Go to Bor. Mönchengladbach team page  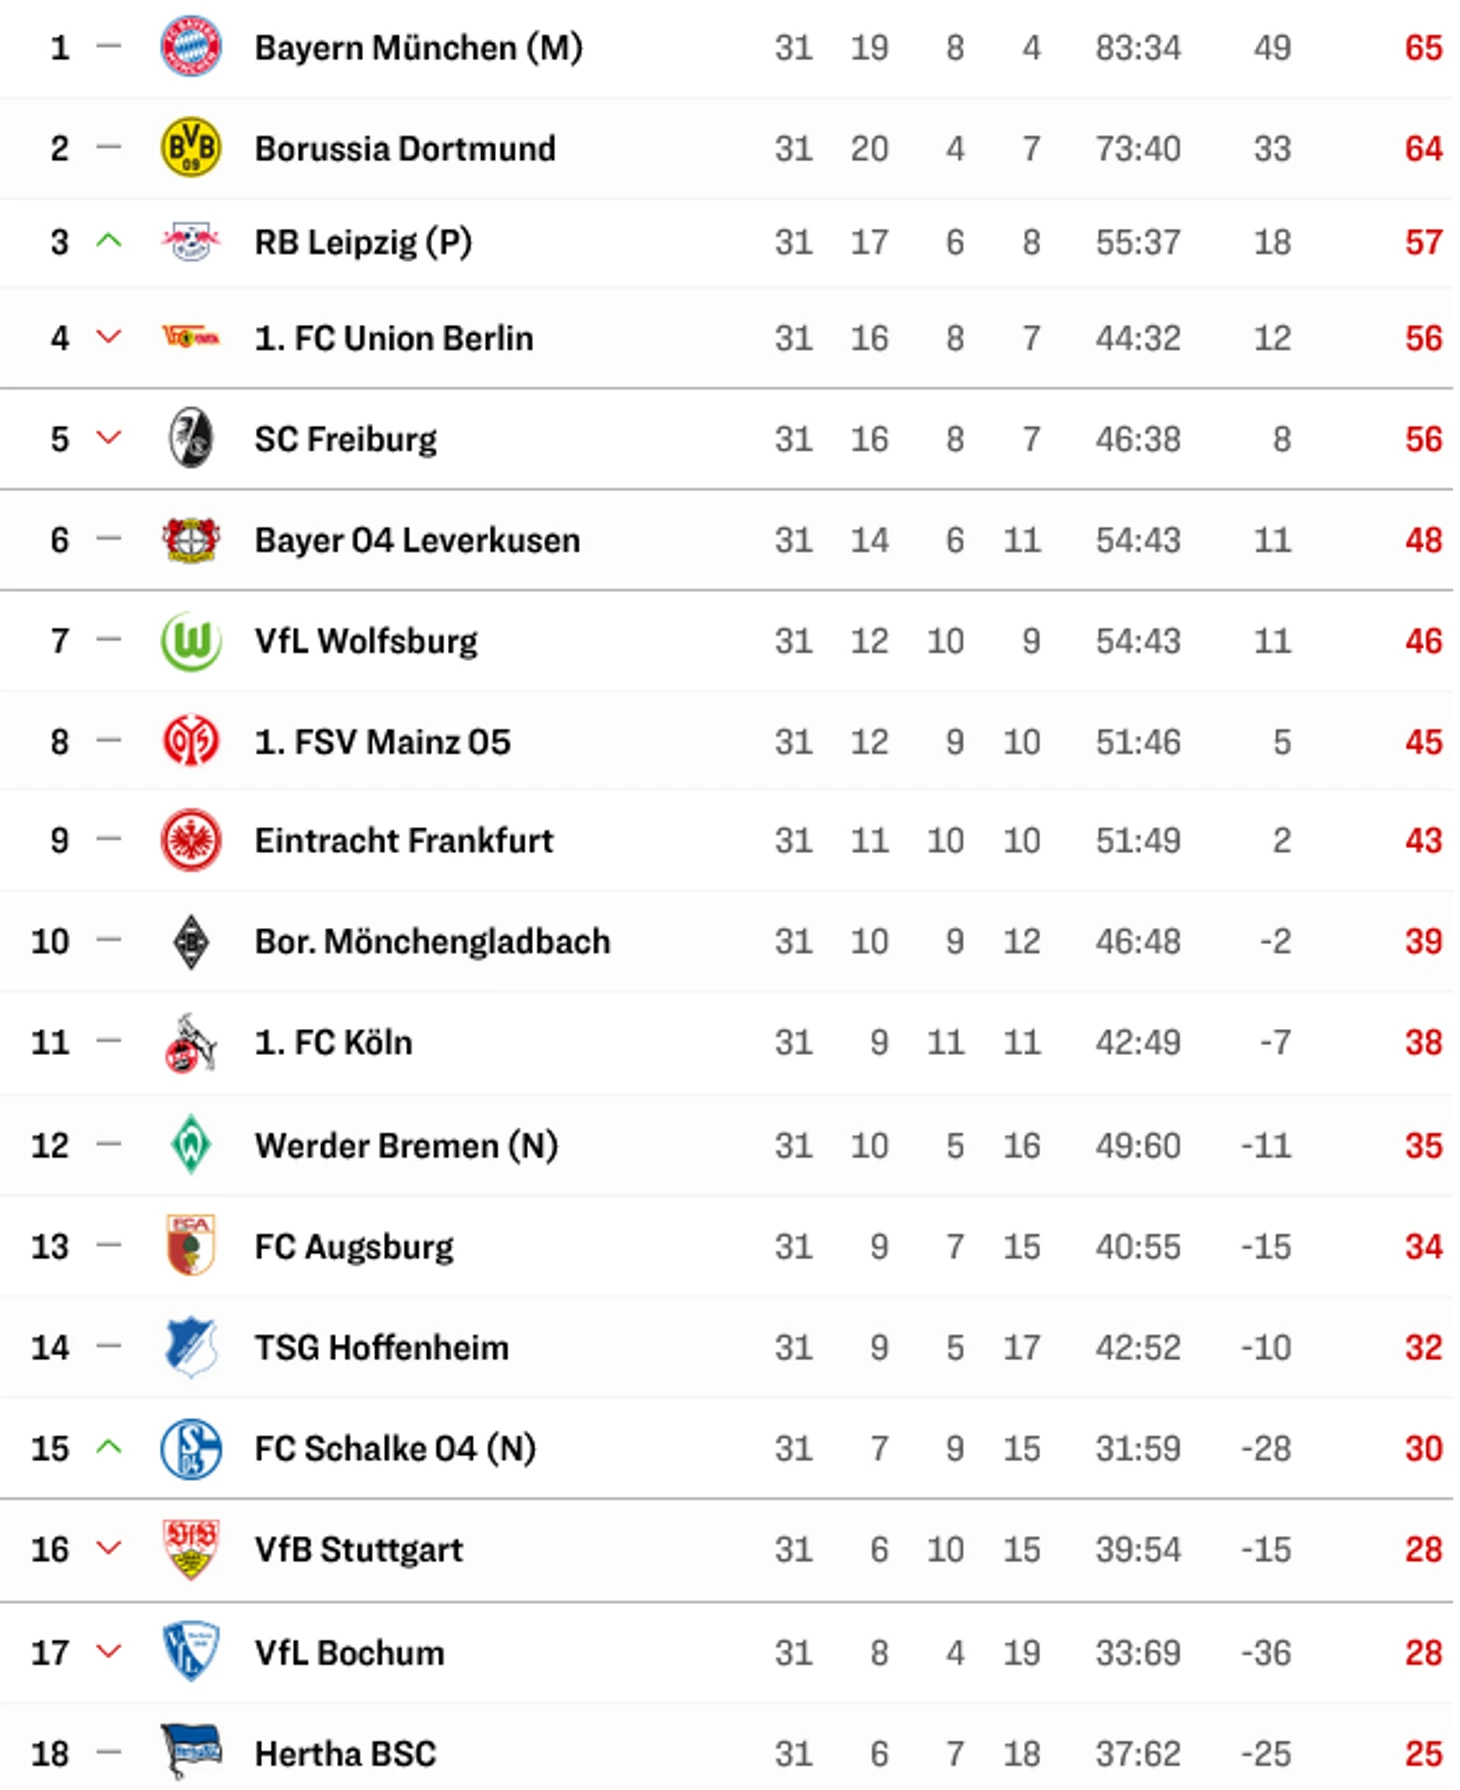pos(432,942)
